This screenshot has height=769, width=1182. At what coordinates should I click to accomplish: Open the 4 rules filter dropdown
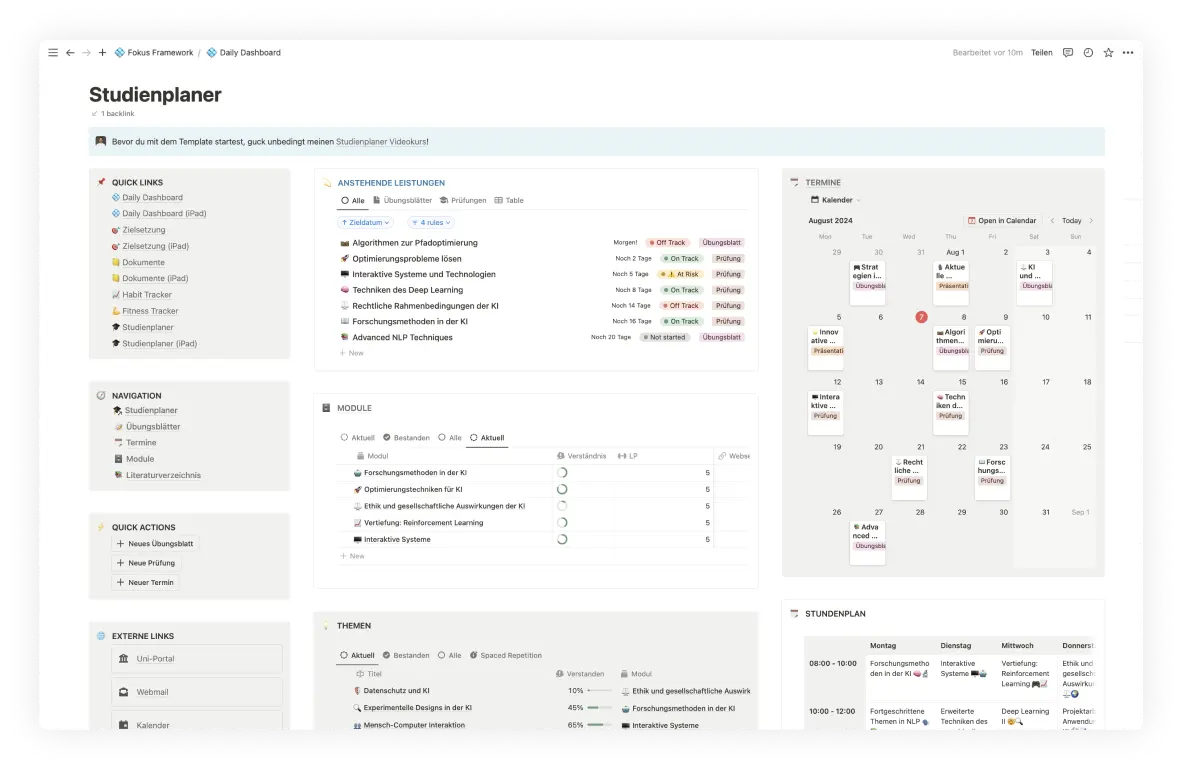pos(431,223)
